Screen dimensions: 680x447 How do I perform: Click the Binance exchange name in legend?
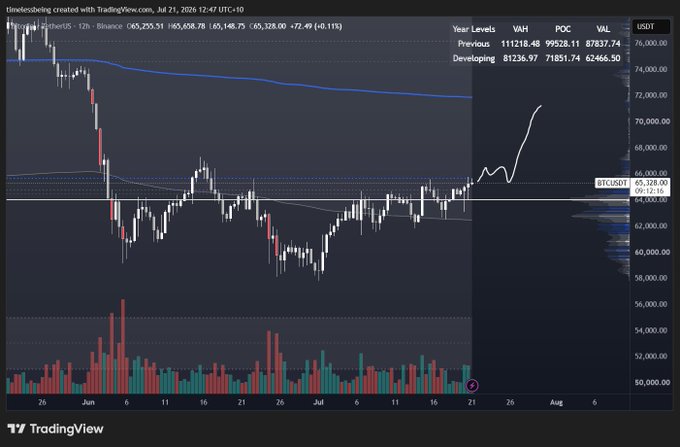point(109,26)
